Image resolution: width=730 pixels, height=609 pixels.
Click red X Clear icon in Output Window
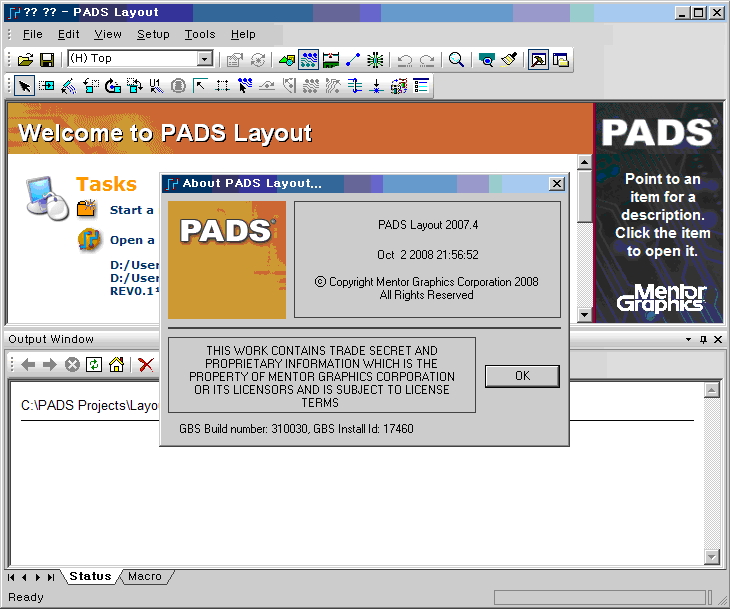146,365
